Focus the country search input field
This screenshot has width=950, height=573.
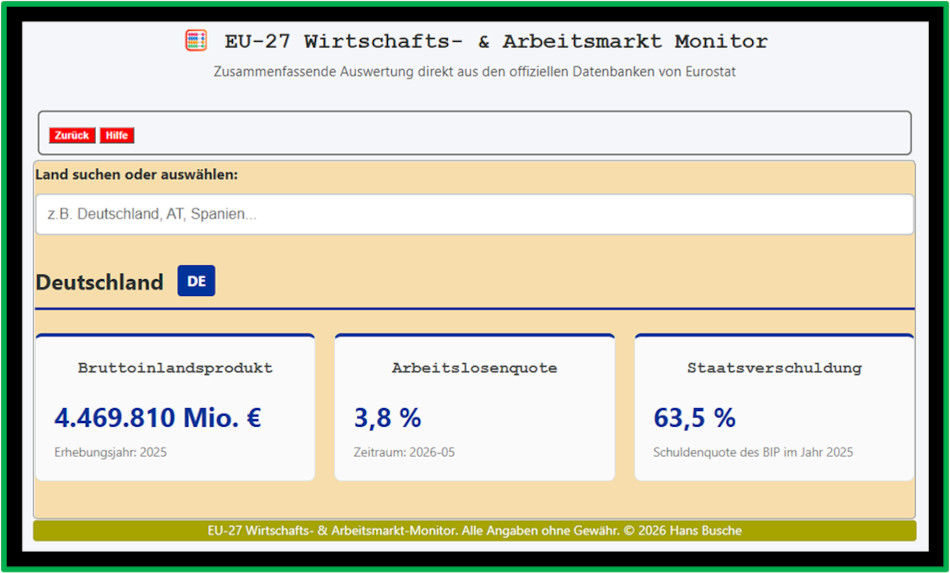[474, 214]
